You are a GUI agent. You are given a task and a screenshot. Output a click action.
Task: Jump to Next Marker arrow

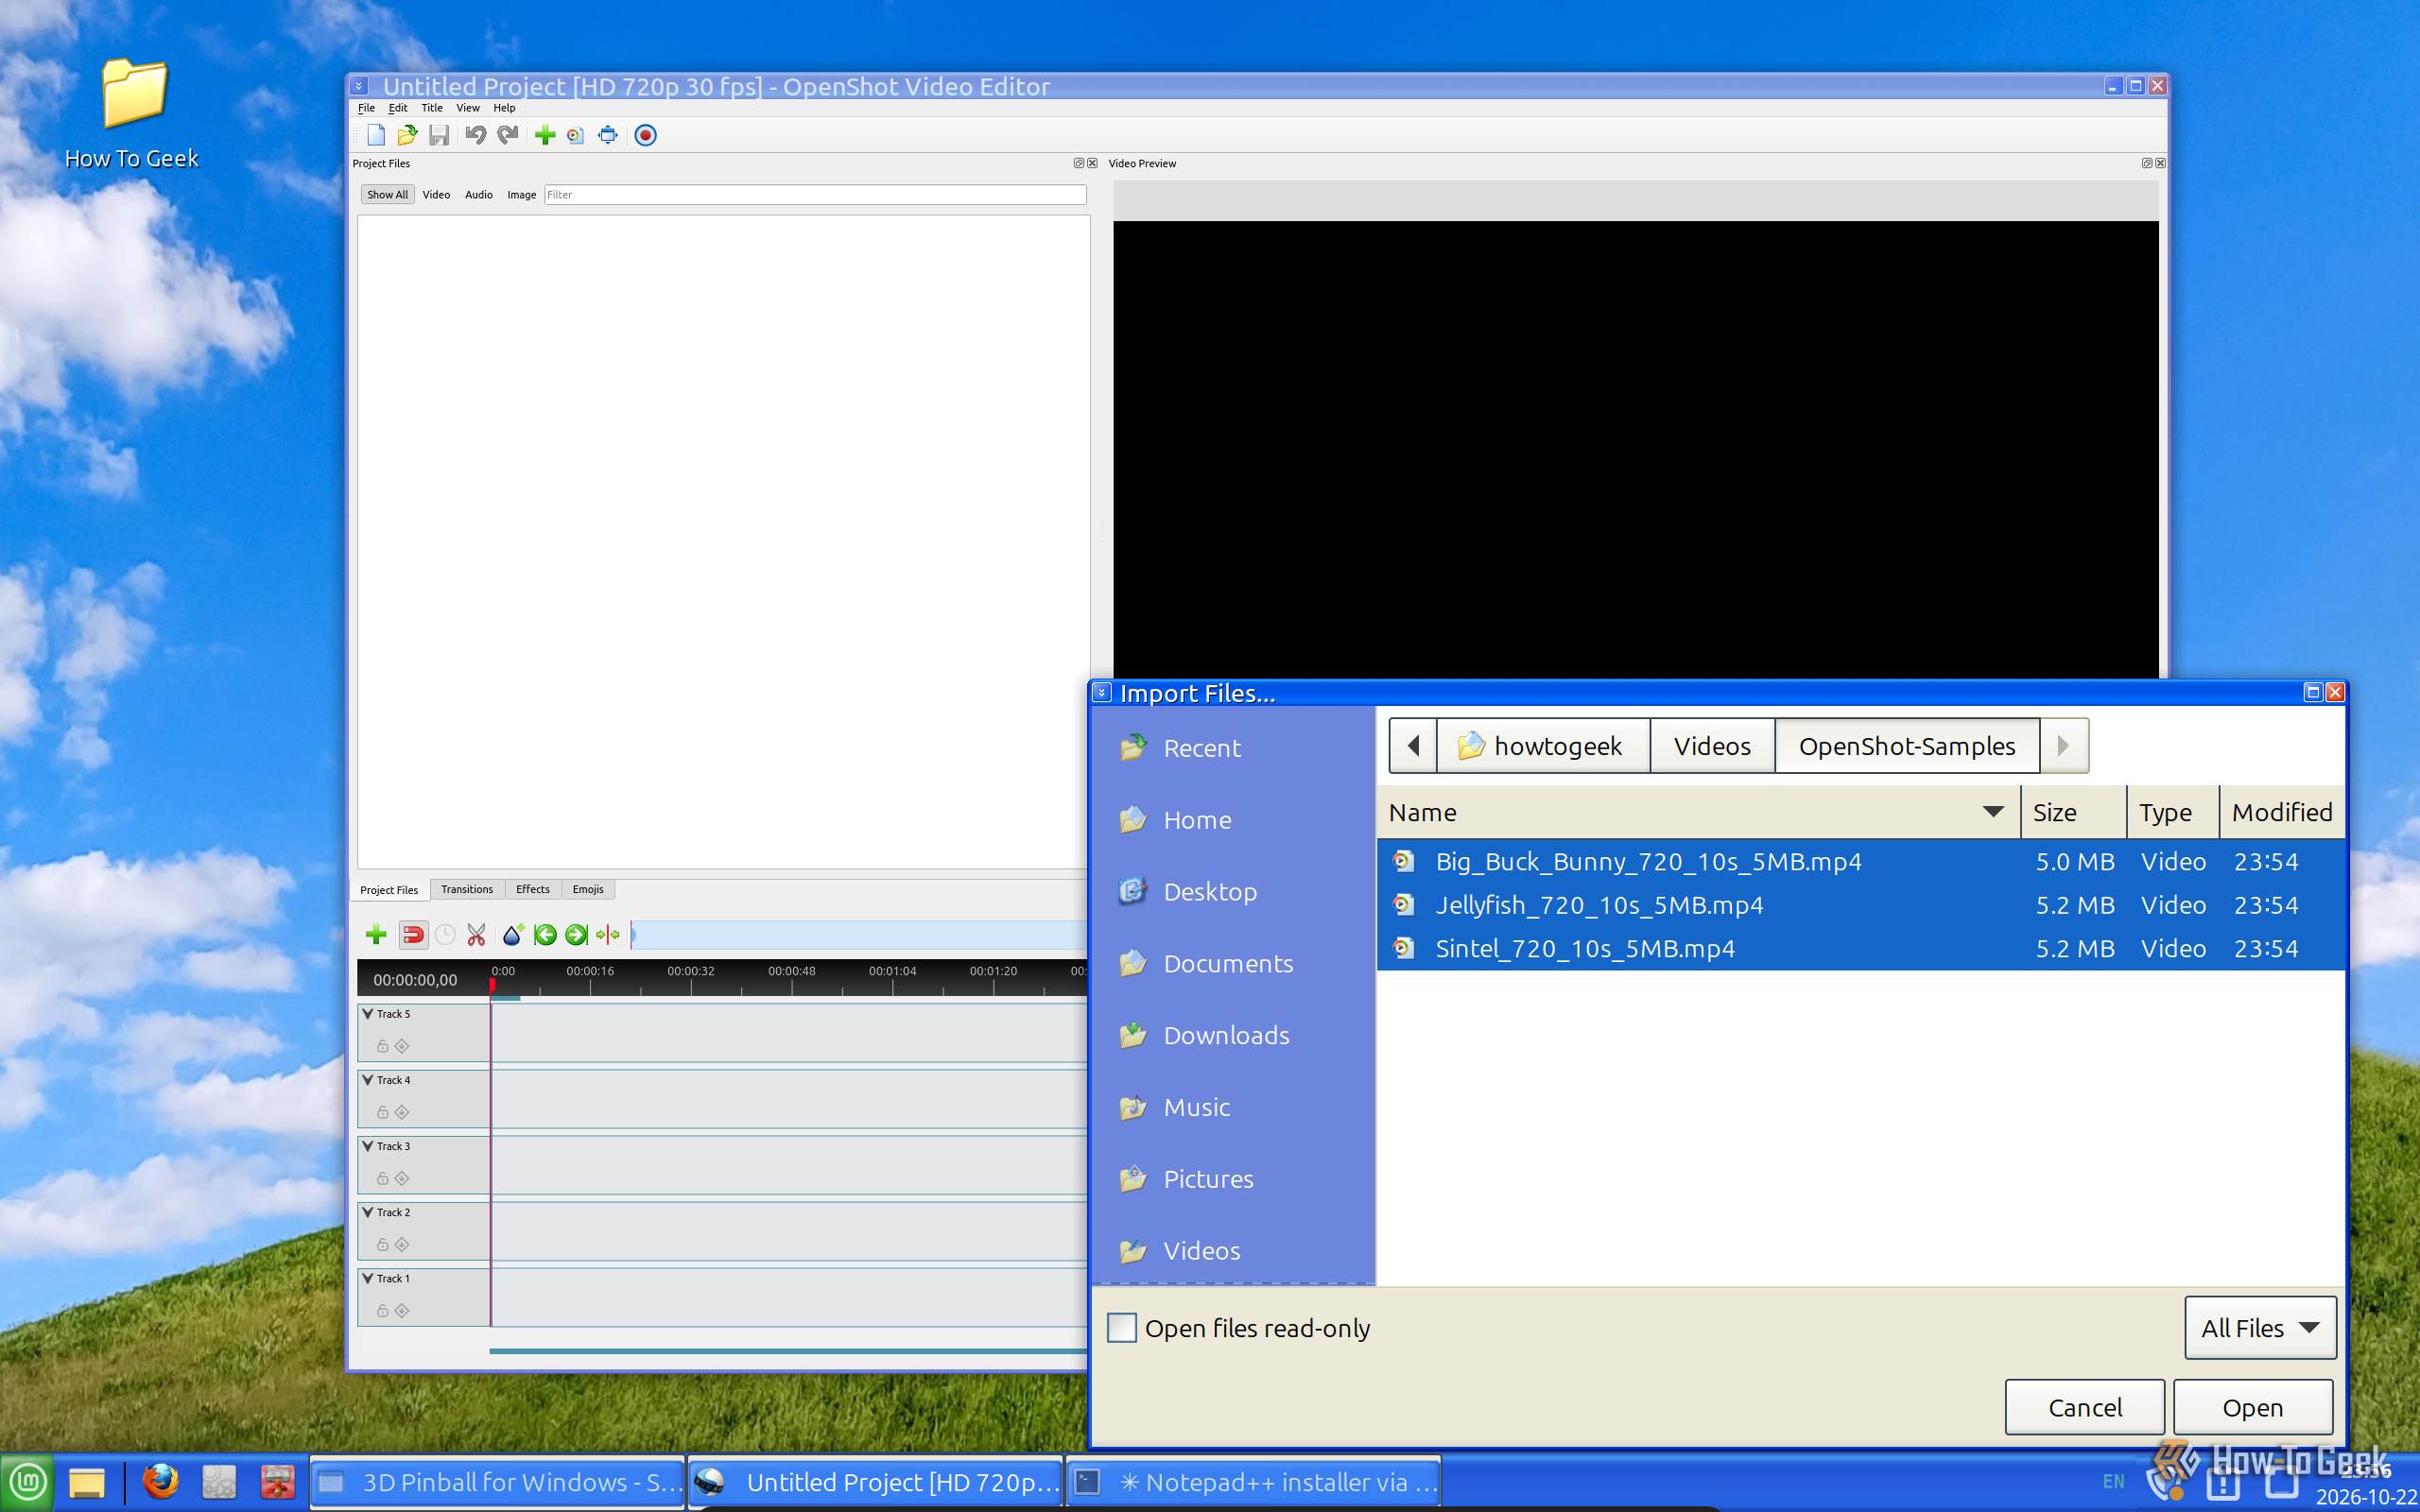click(x=576, y=935)
